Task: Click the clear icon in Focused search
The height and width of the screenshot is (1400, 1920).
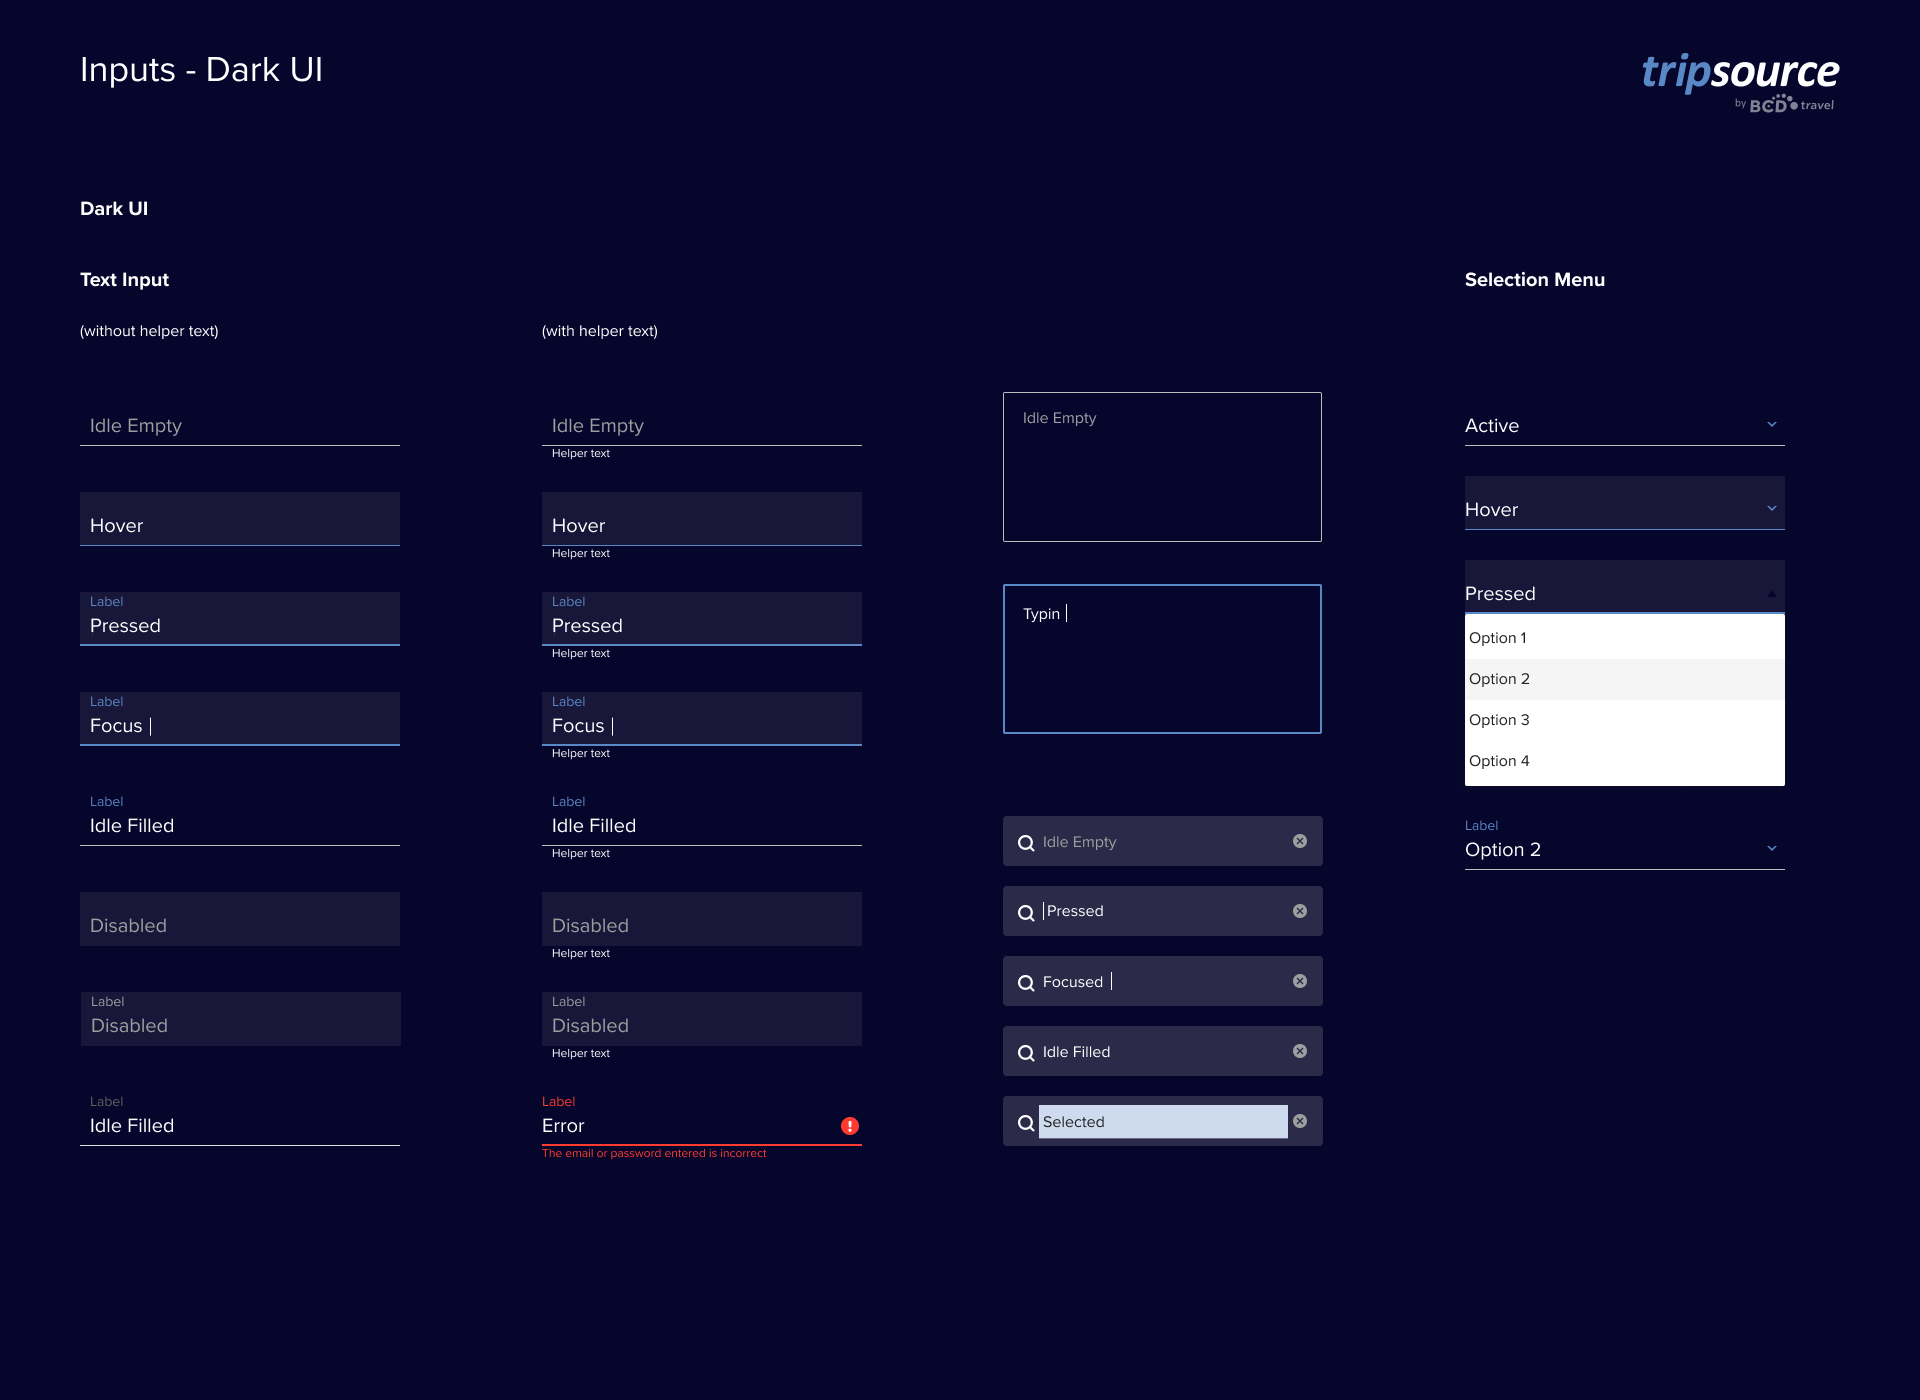Action: (1300, 981)
